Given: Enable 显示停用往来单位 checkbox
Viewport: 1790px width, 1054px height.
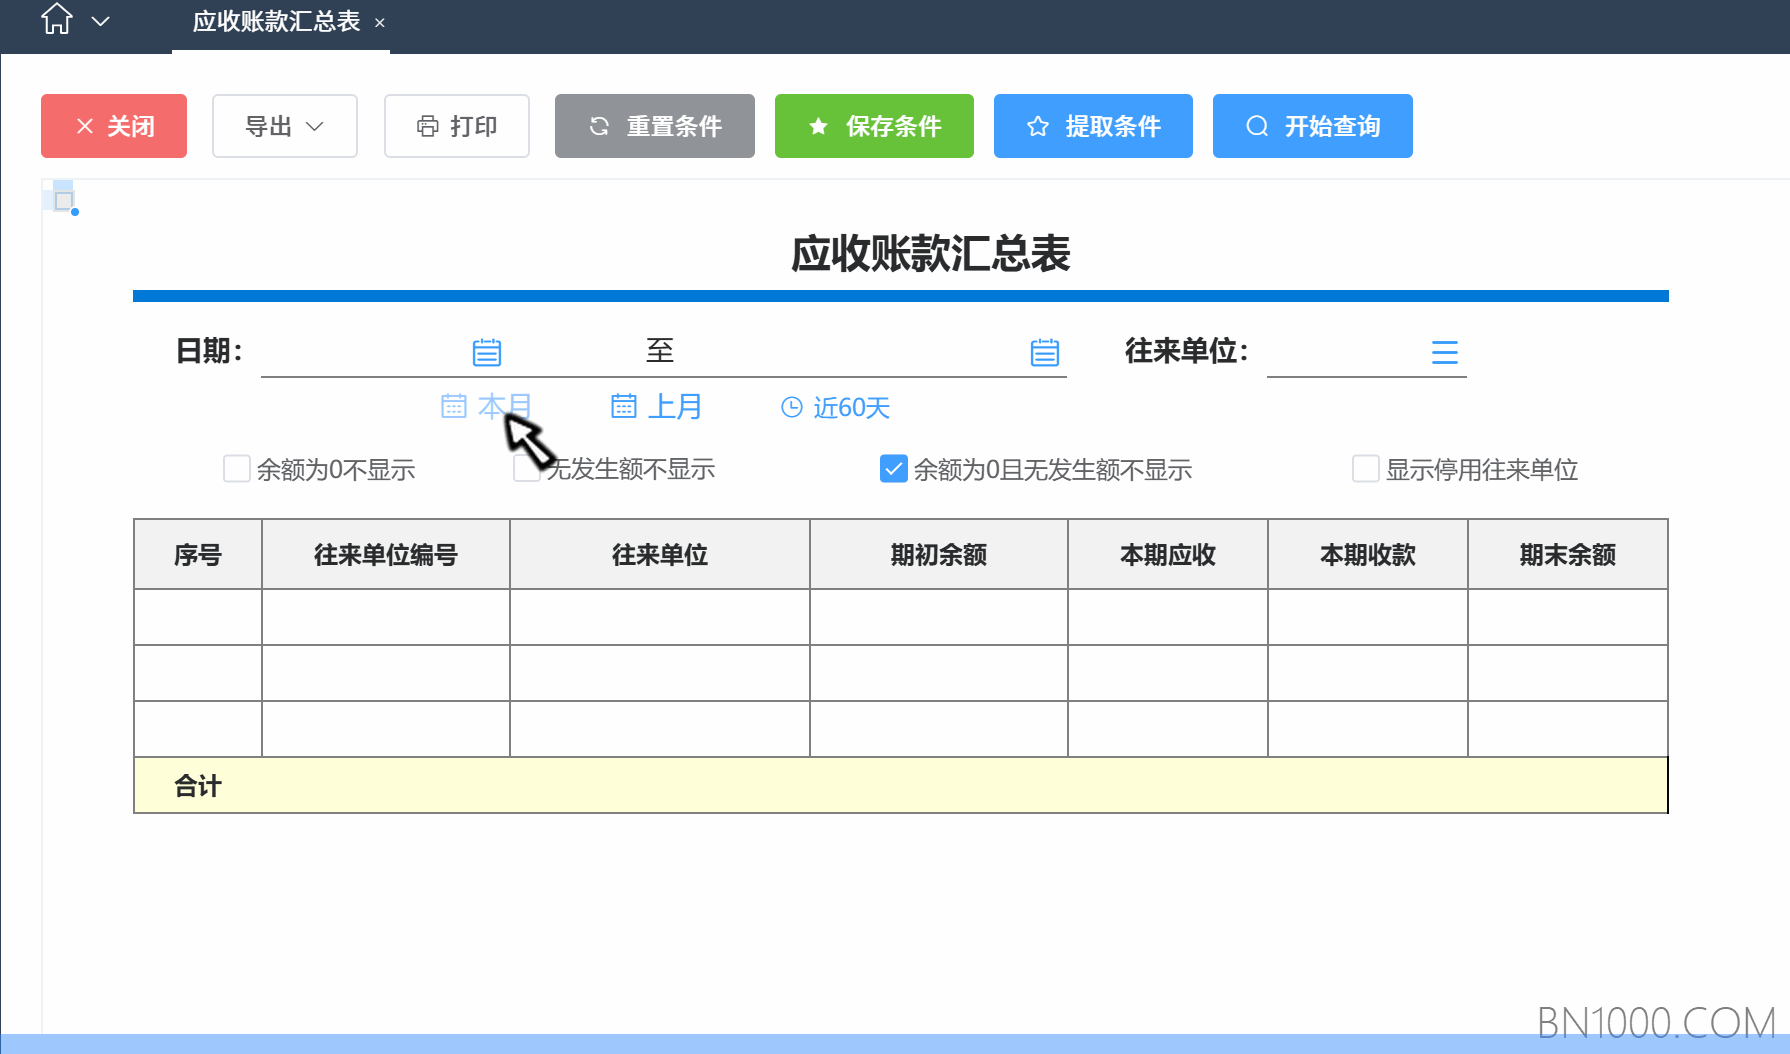Looking at the screenshot, I should coord(1366,469).
